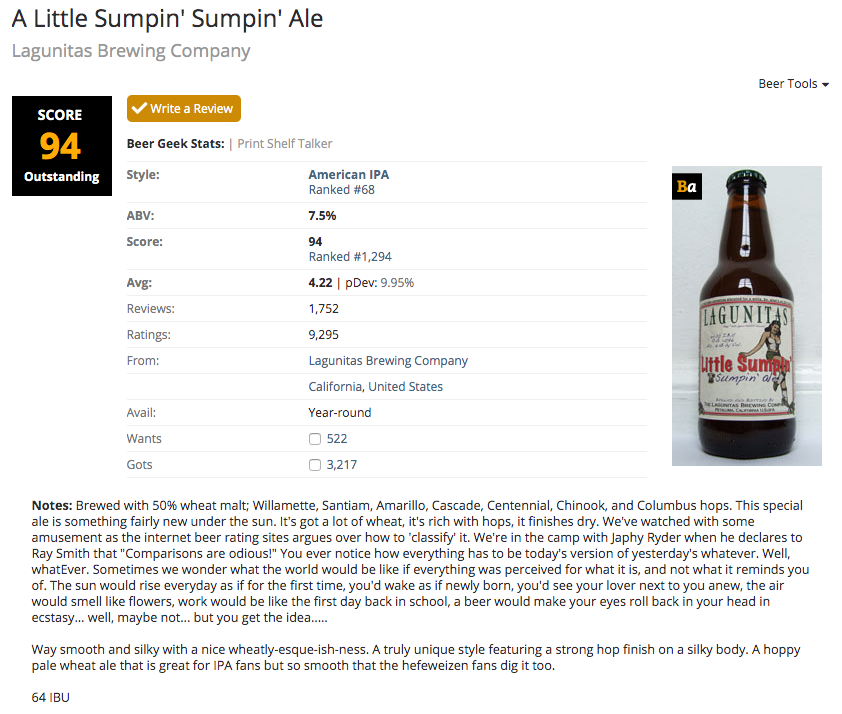Click the Ranked #1,294 score ranking
This screenshot has width=842, height=714.
[350, 257]
